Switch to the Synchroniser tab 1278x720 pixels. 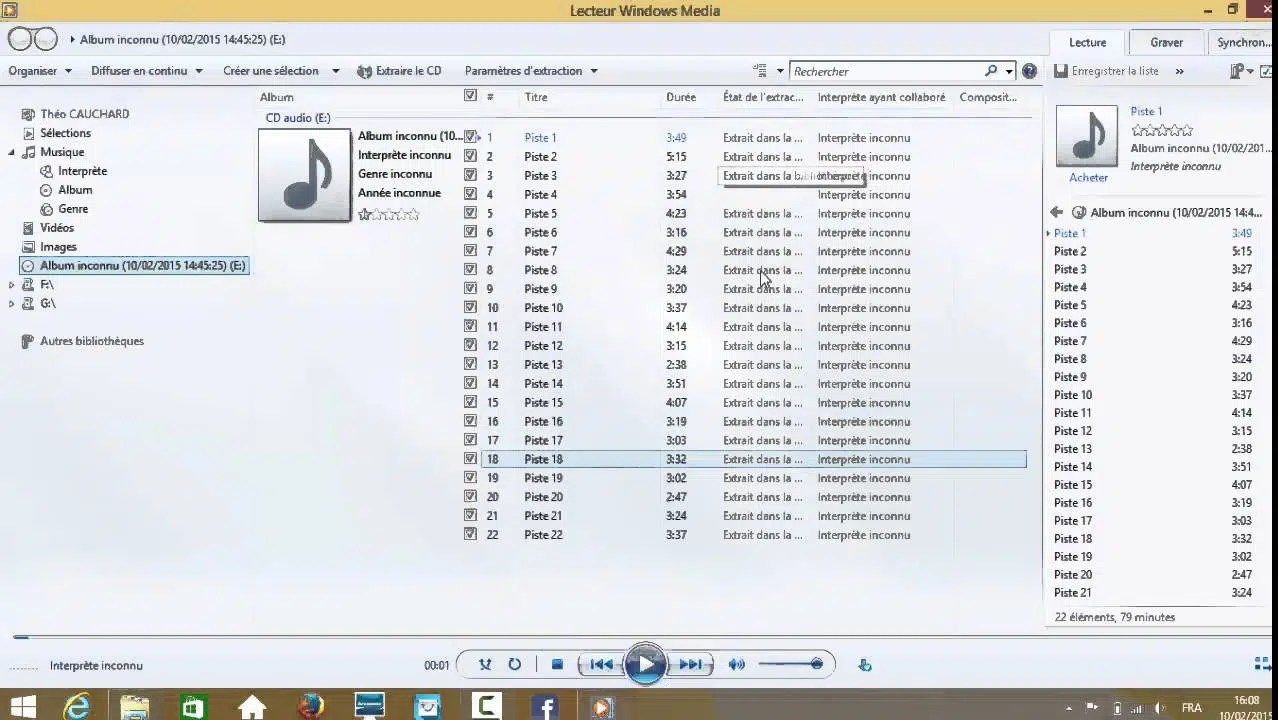[1242, 42]
